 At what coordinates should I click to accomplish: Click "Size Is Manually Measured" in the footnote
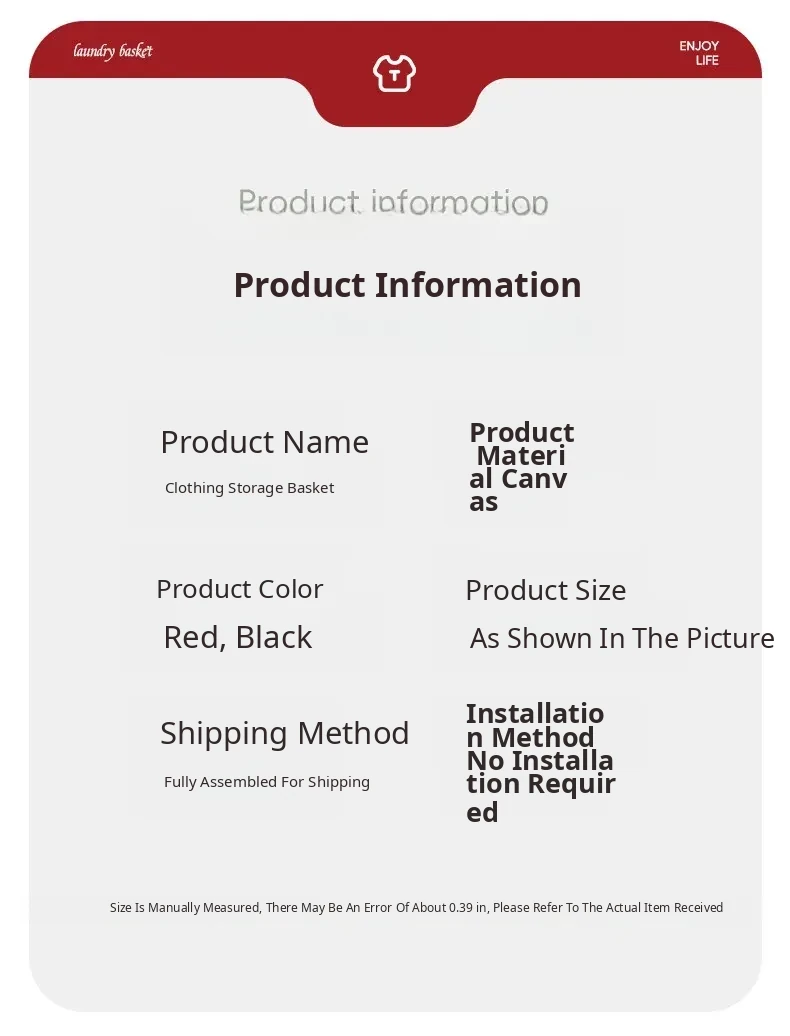point(185,908)
